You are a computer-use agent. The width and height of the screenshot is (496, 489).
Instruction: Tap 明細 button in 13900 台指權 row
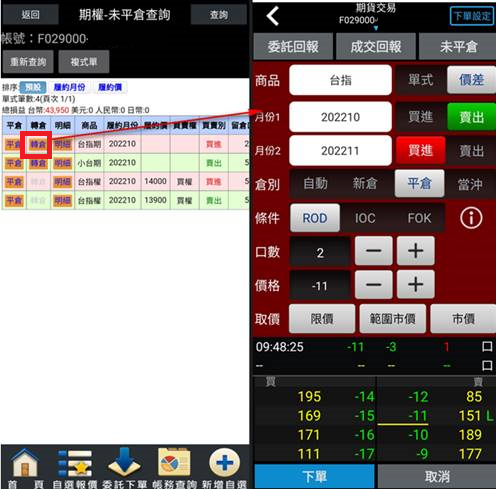(x=63, y=200)
